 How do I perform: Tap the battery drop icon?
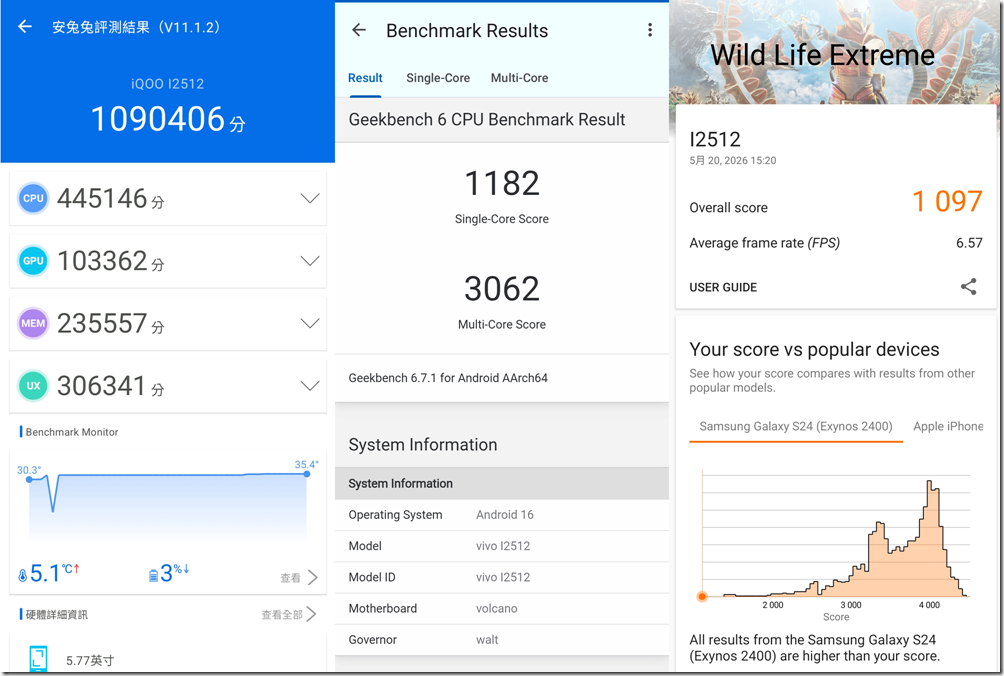(153, 575)
